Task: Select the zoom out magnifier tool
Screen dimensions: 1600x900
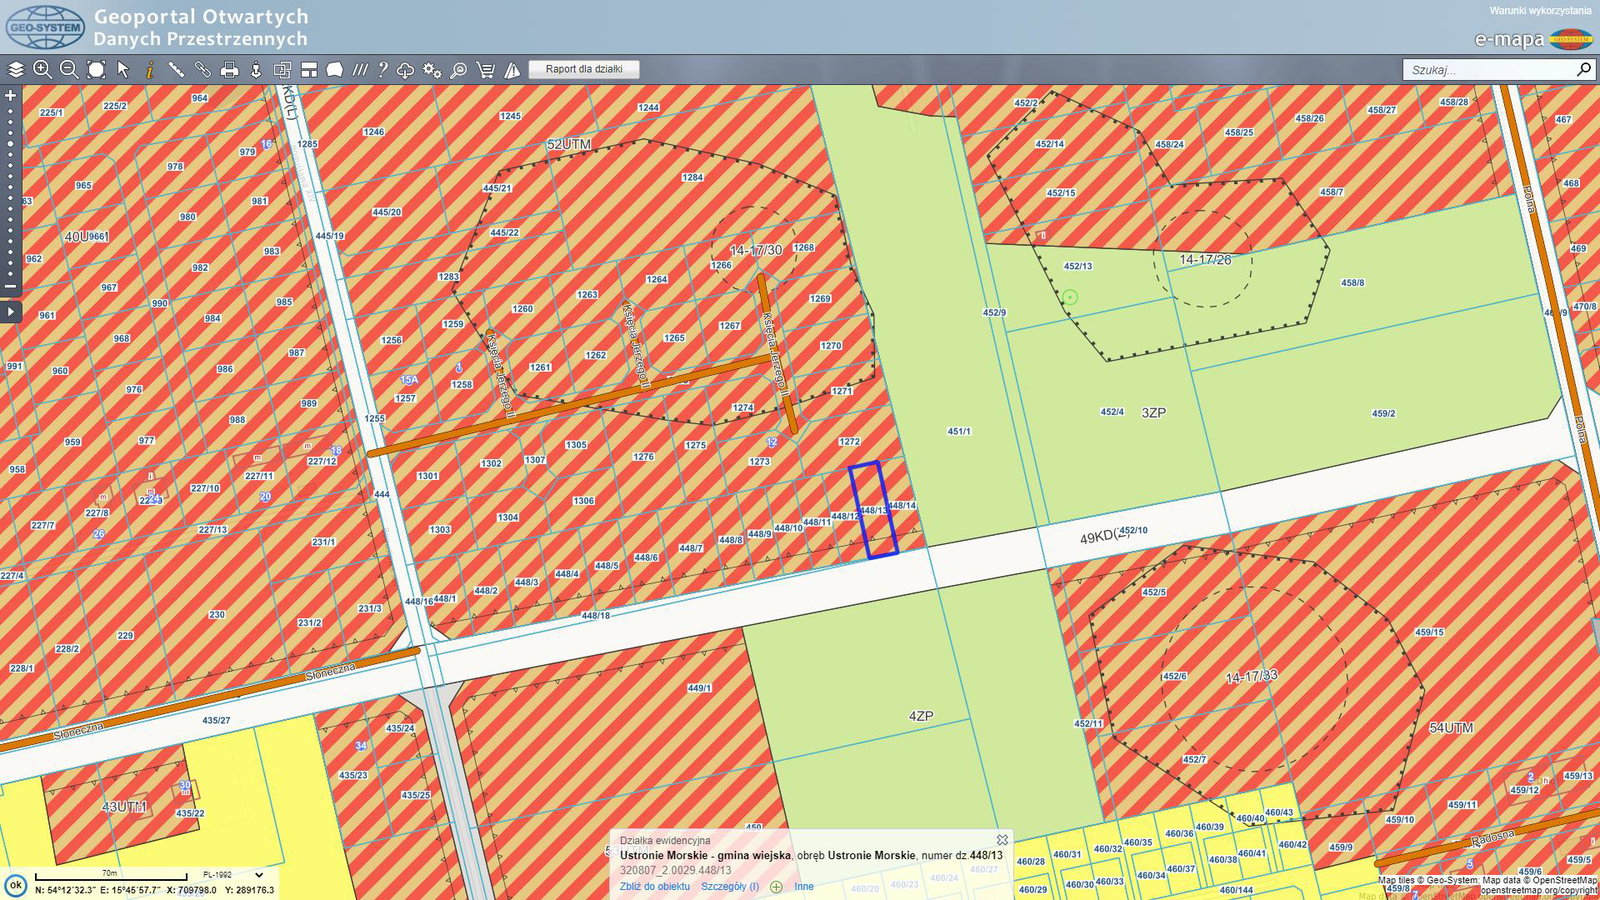Action: click(69, 70)
